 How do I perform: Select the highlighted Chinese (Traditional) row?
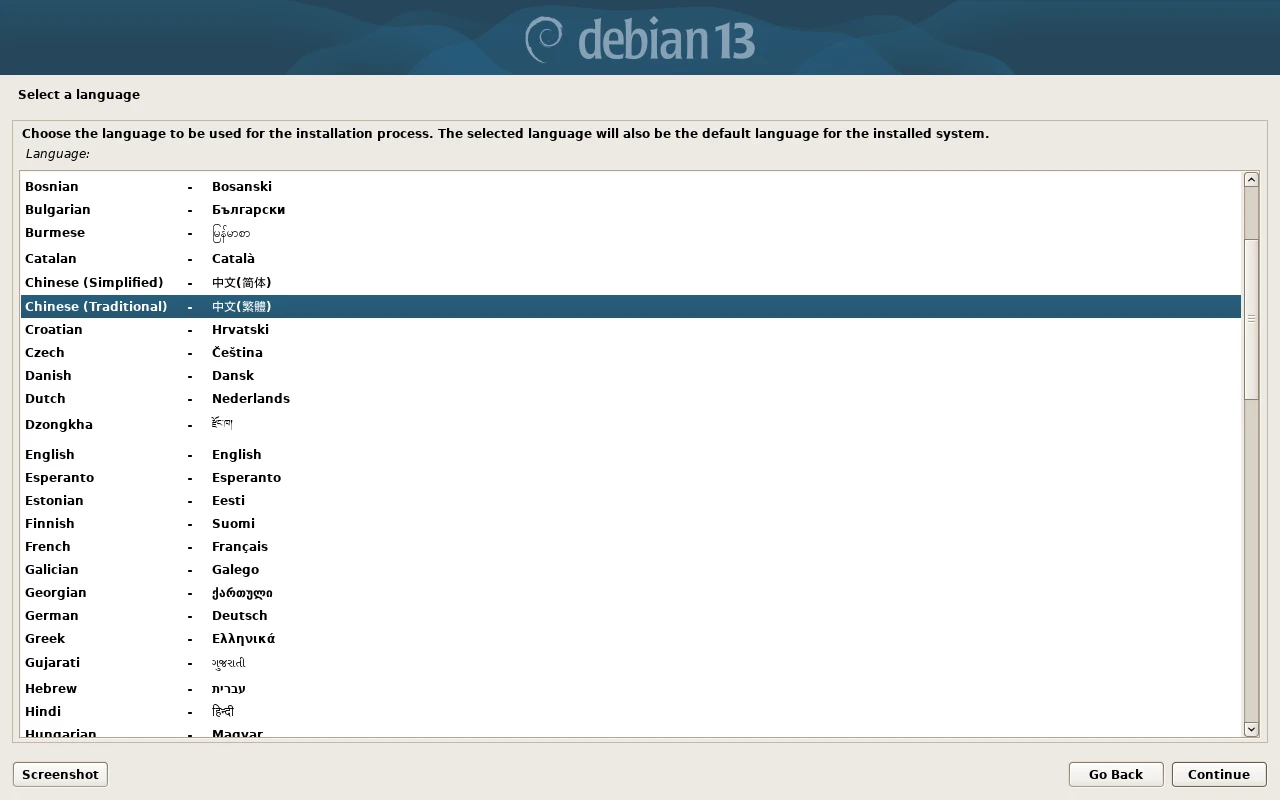(96, 306)
